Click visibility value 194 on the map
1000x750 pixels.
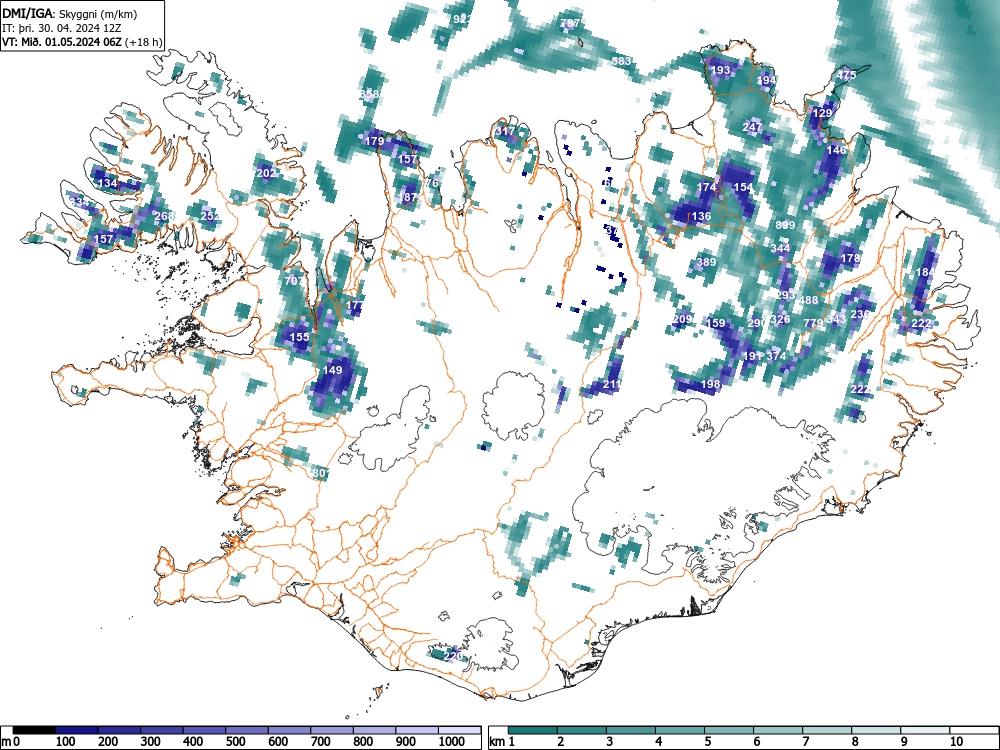coord(767,80)
